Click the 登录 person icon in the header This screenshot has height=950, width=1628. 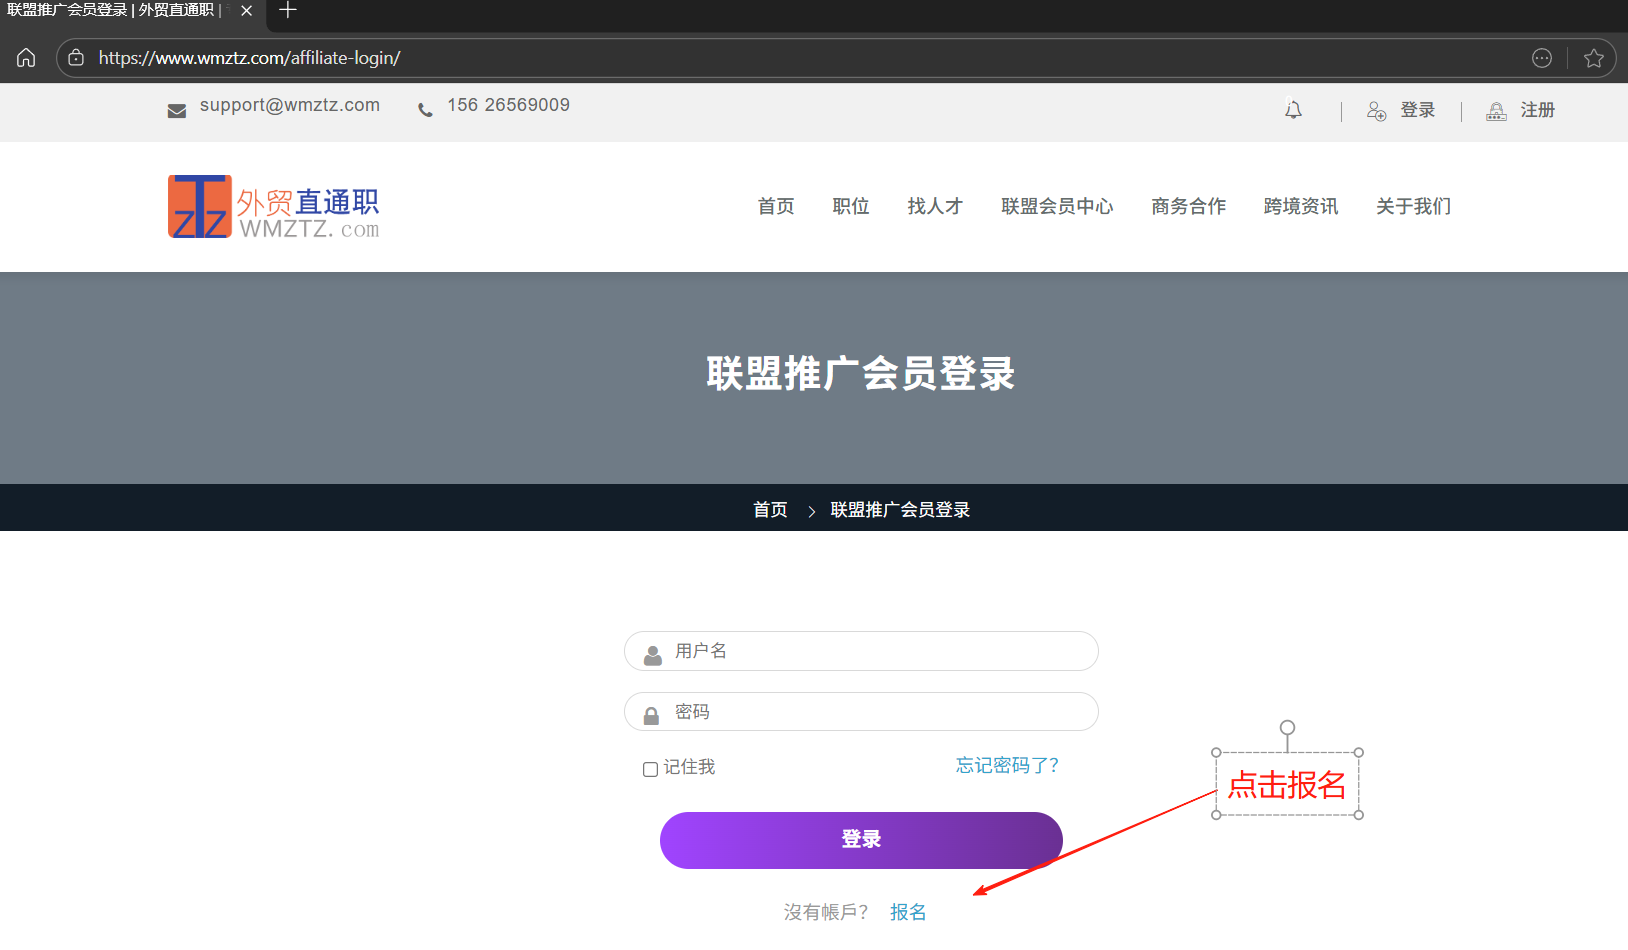1377,110
